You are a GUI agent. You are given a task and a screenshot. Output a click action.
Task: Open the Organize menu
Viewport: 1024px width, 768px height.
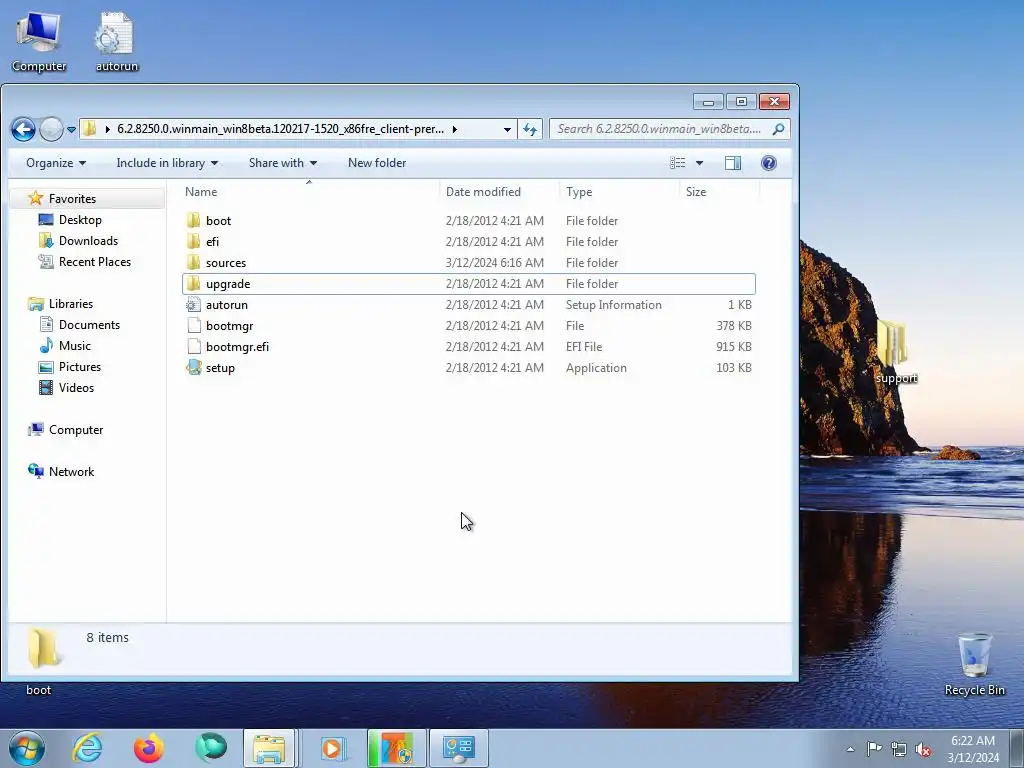56,163
